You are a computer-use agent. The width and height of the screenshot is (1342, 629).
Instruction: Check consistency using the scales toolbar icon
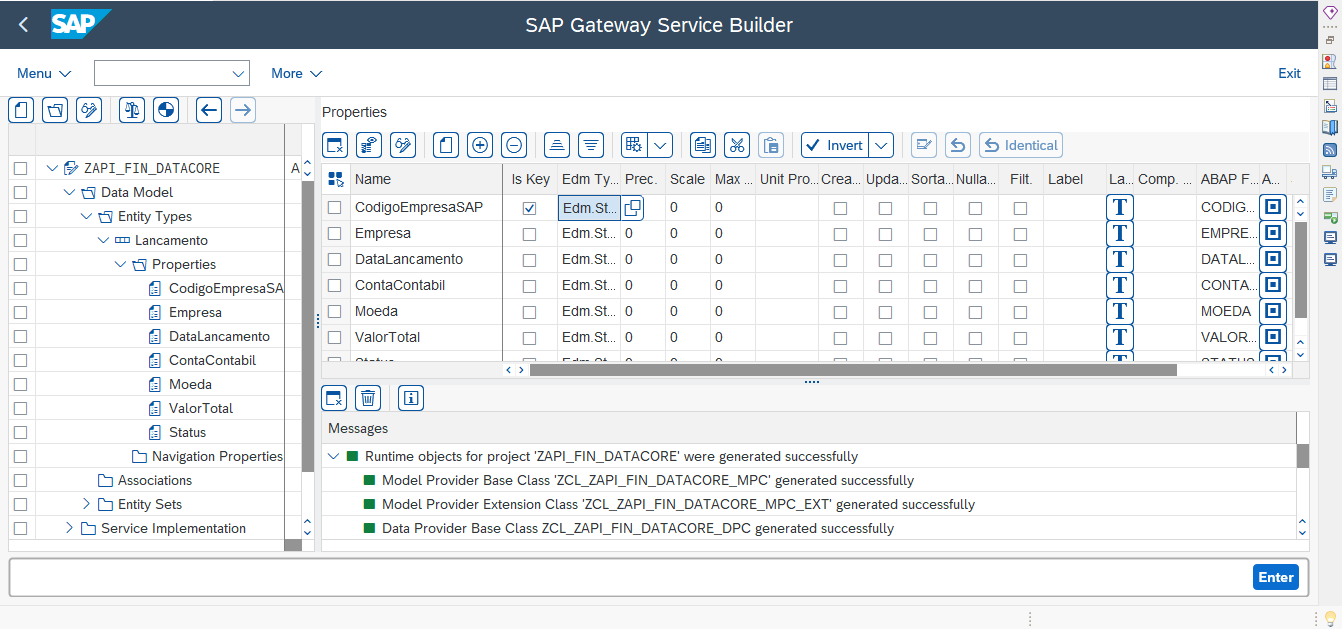131,110
